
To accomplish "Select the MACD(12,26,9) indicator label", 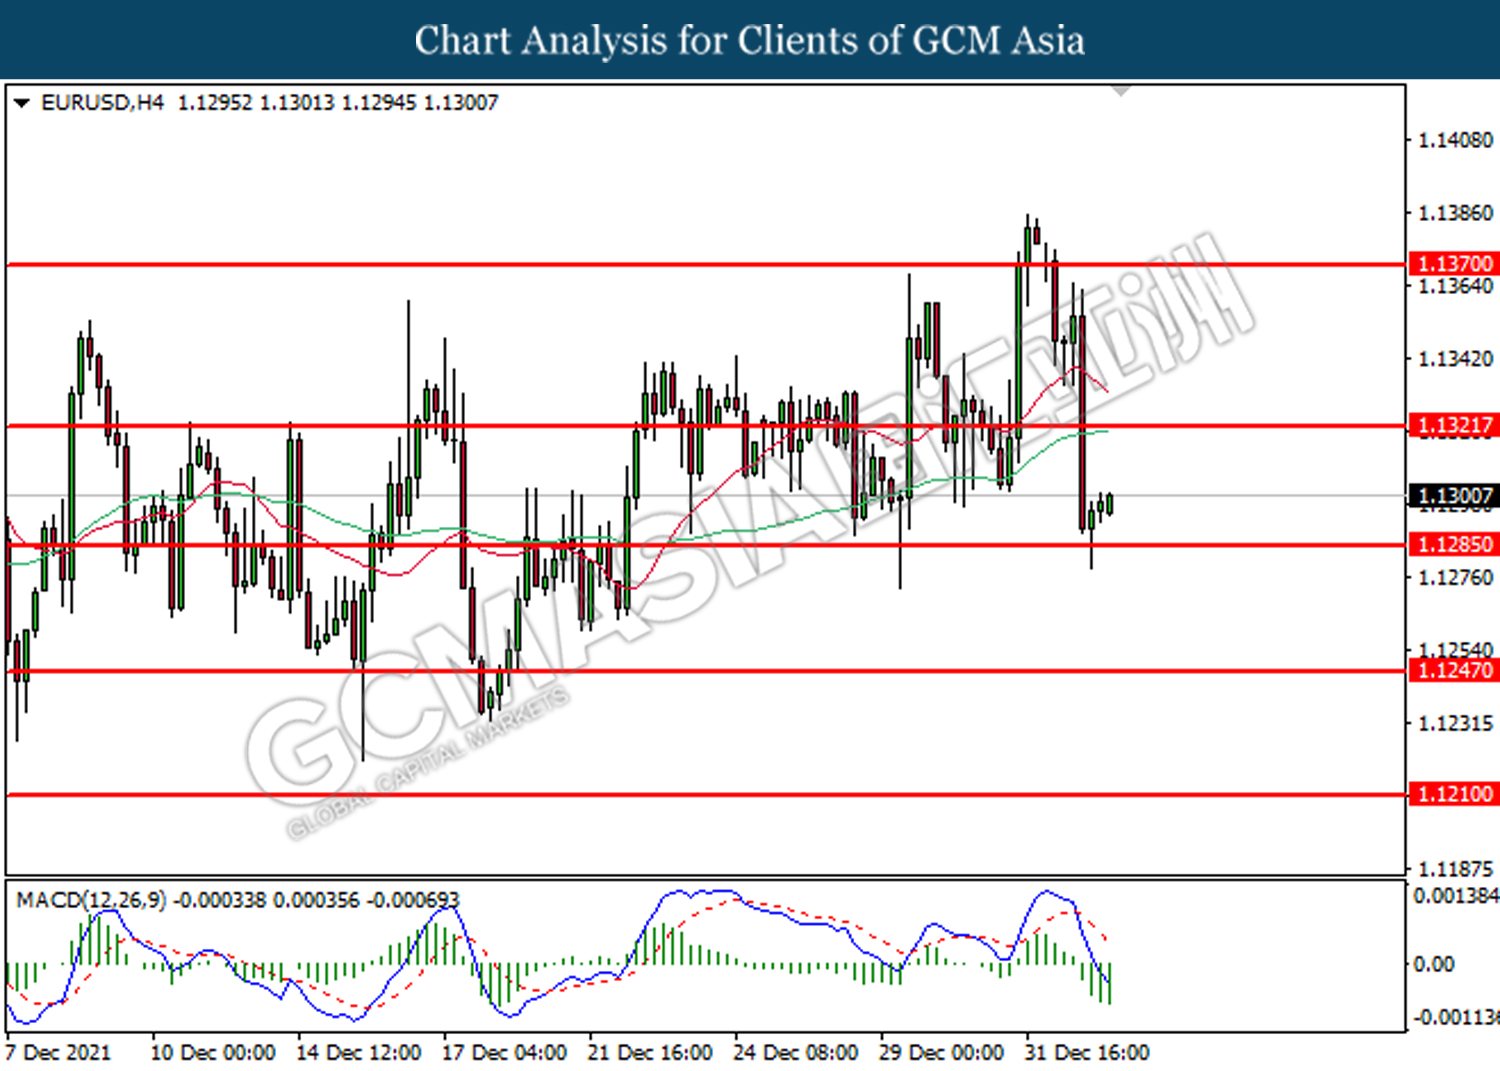I will click(92, 900).
